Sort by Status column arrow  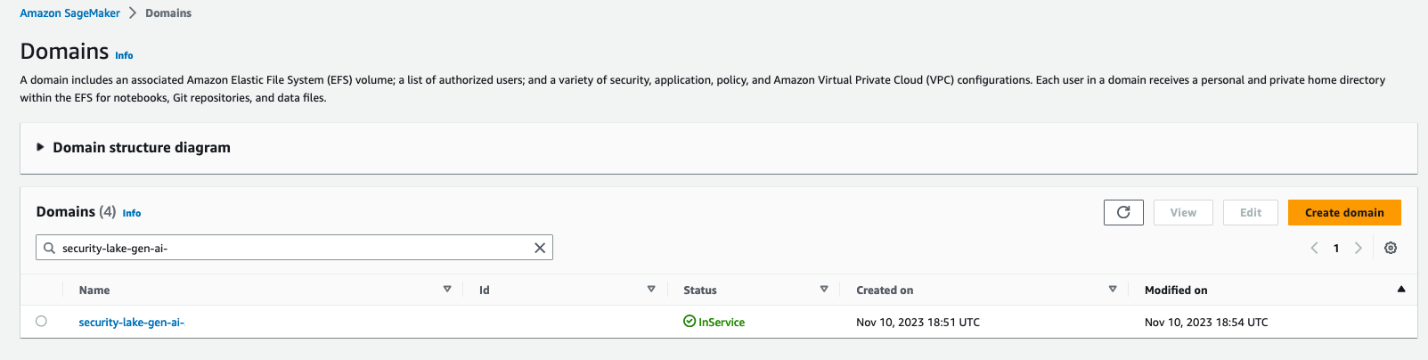(824, 290)
